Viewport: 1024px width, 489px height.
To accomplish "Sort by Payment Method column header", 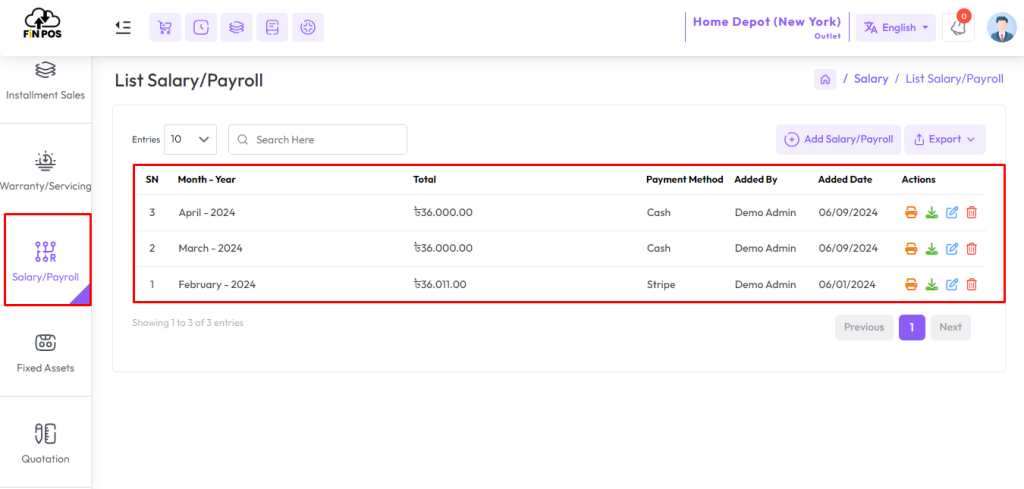I will [x=684, y=180].
